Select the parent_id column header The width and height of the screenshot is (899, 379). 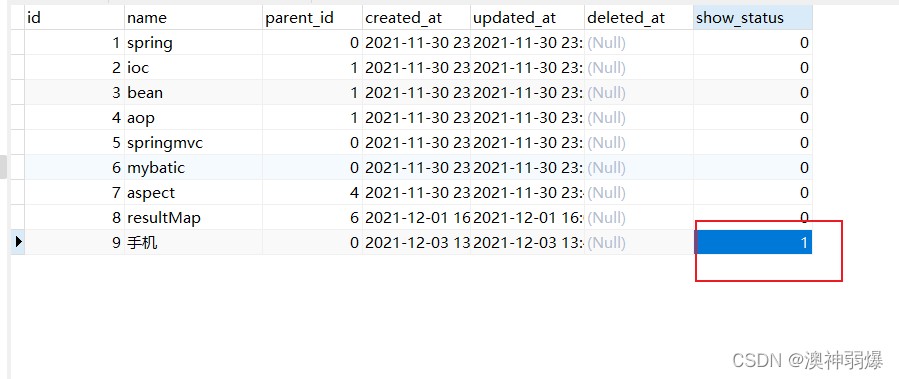[312, 18]
